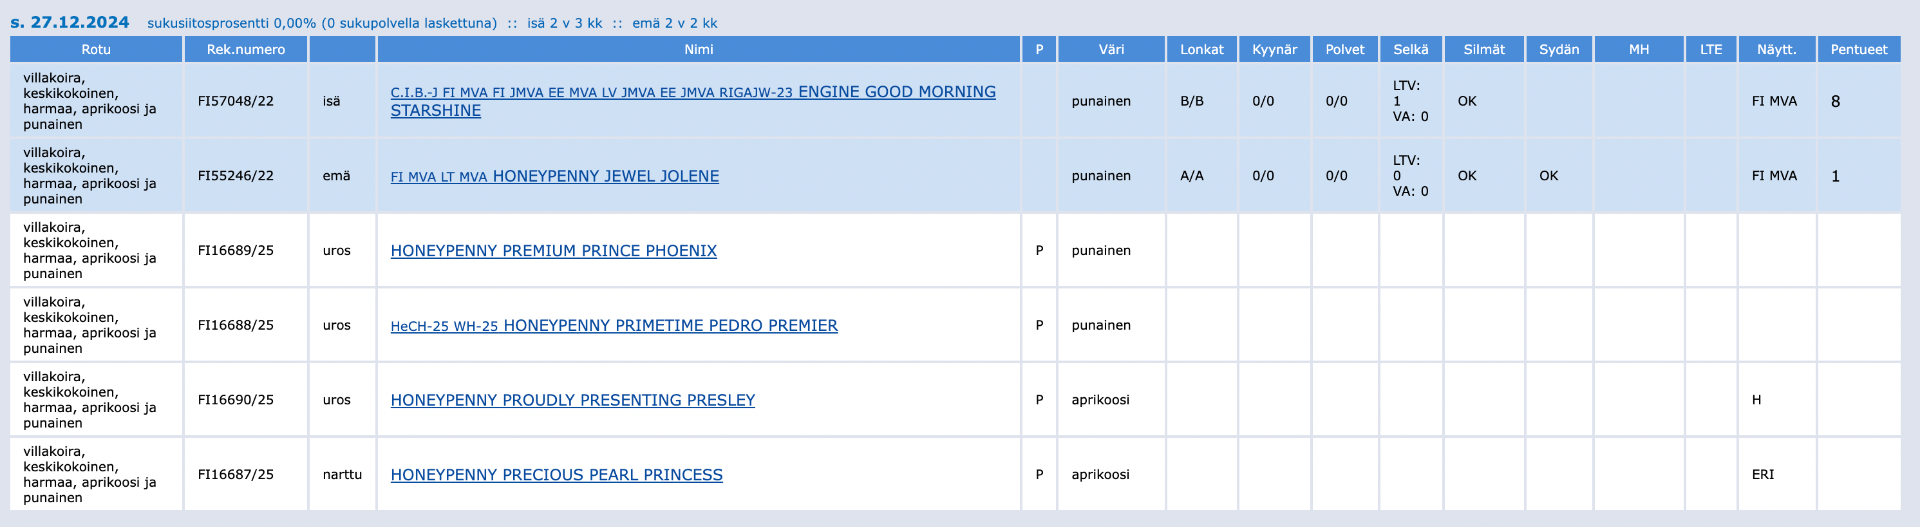Select the Lonkat column header
The height and width of the screenshot is (527, 1920).
tap(1201, 49)
